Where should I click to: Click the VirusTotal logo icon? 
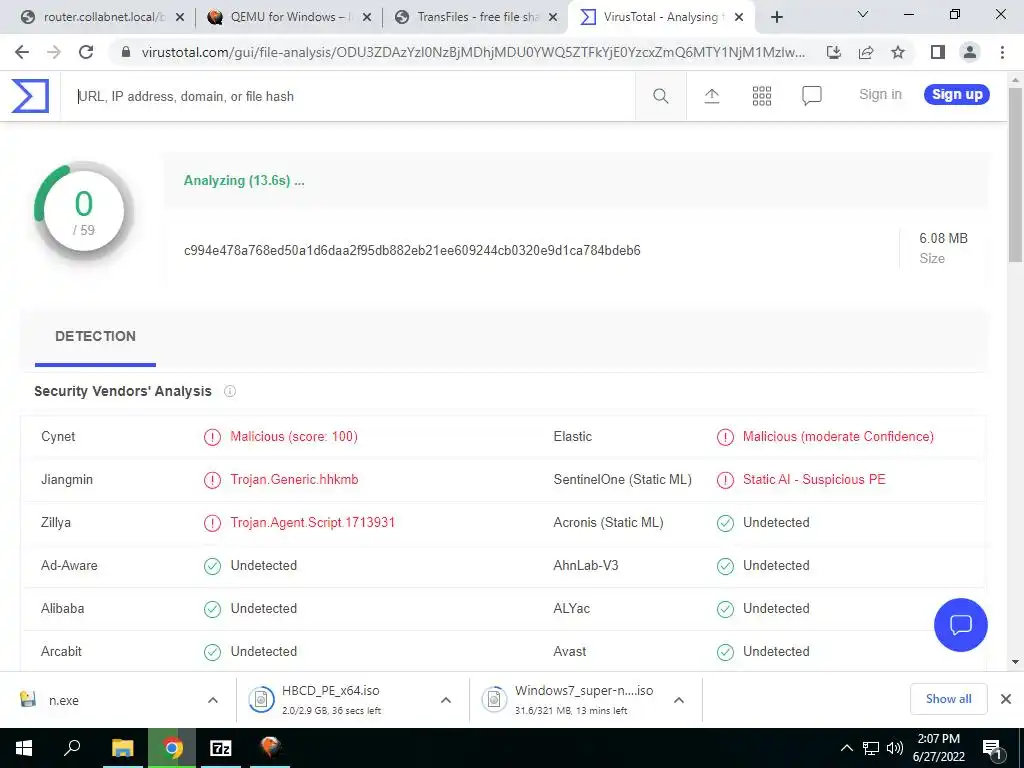click(x=30, y=96)
